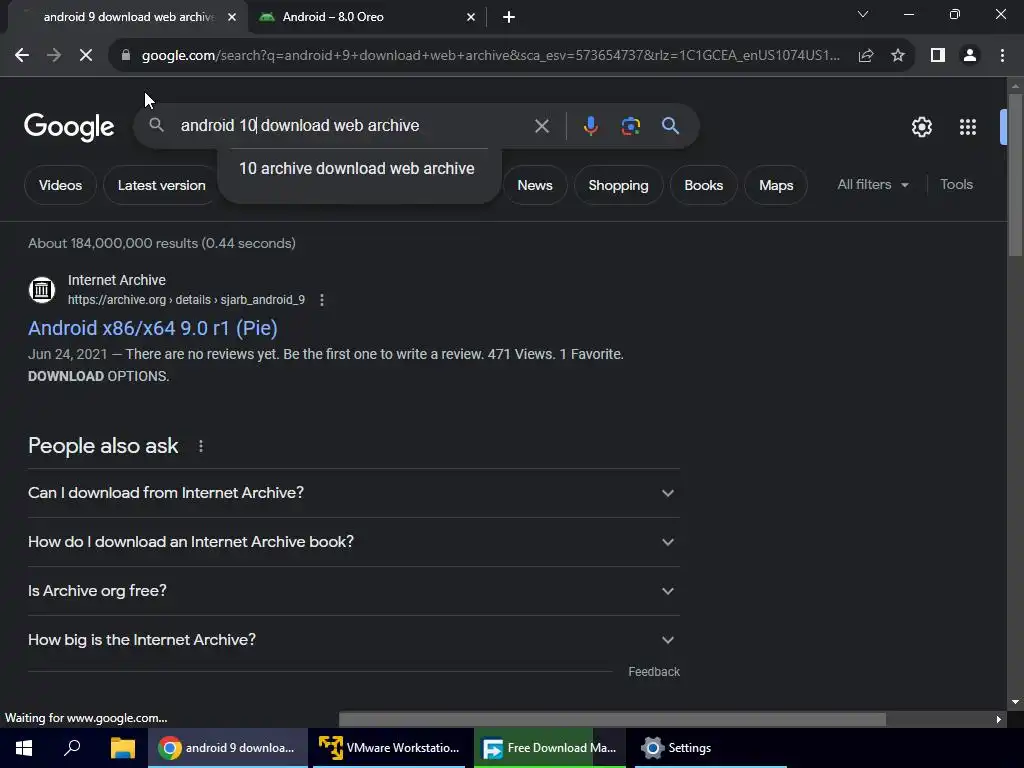
Task: Open the tab search chevron in title bar
Action: (863, 14)
